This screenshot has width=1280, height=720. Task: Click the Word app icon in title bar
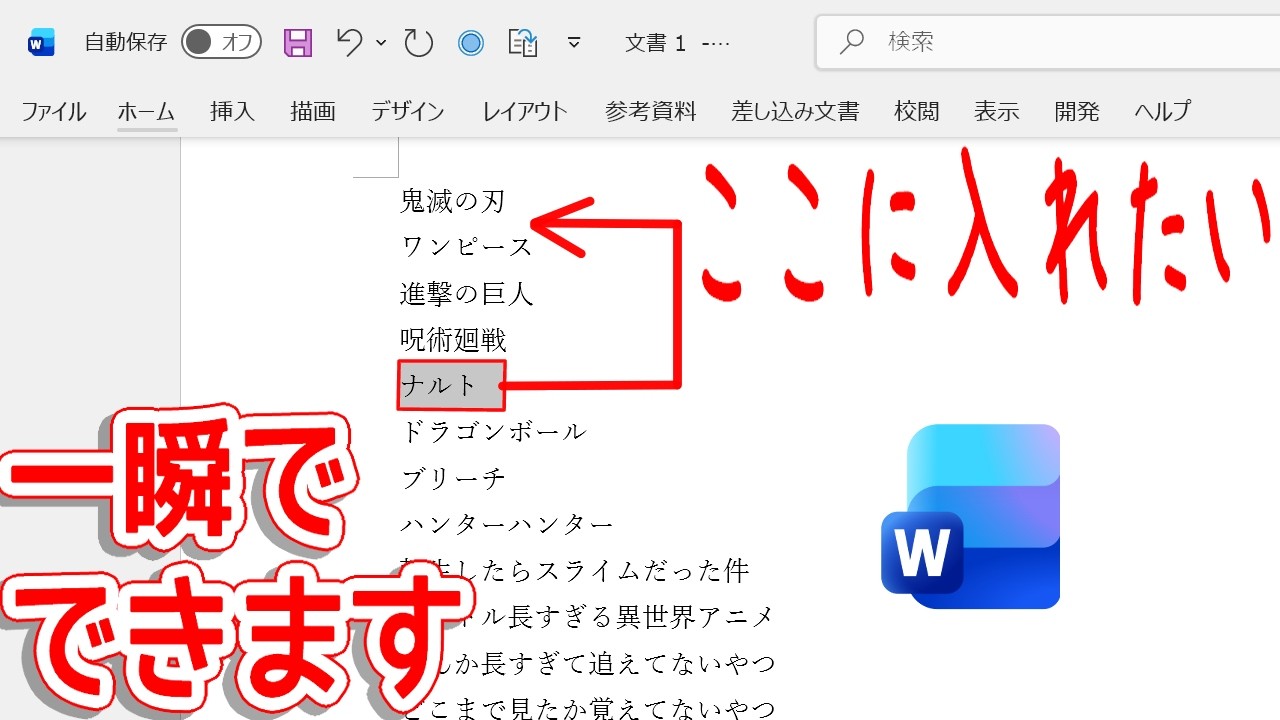coord(41,42)
